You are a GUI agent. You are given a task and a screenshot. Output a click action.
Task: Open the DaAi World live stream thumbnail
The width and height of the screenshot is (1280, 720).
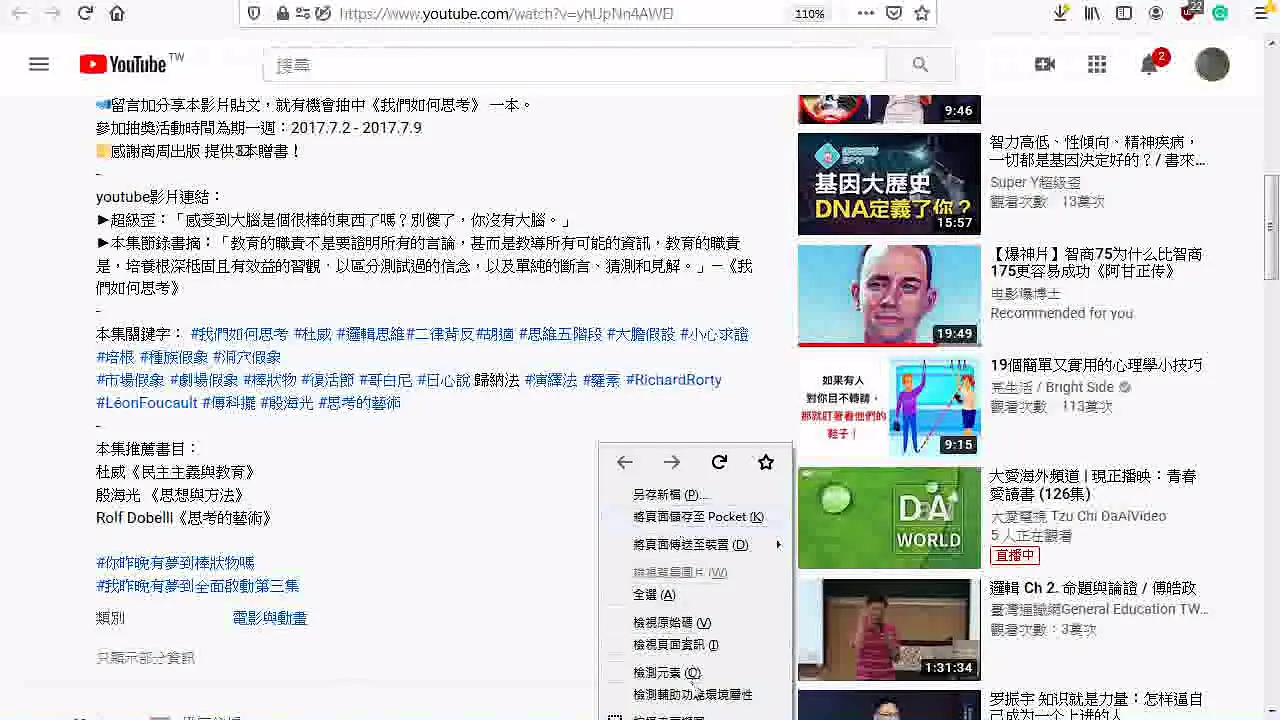889,518
